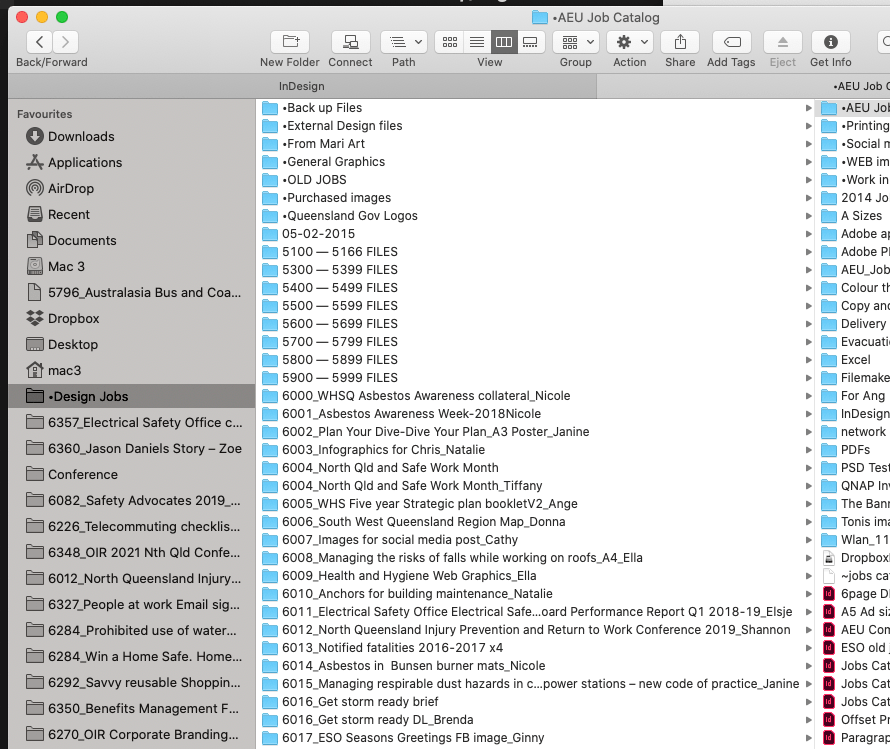Open the Path dropdown in the toolbar
The height and width of the screenshot is (749, 890).
[x=404, y=42]
